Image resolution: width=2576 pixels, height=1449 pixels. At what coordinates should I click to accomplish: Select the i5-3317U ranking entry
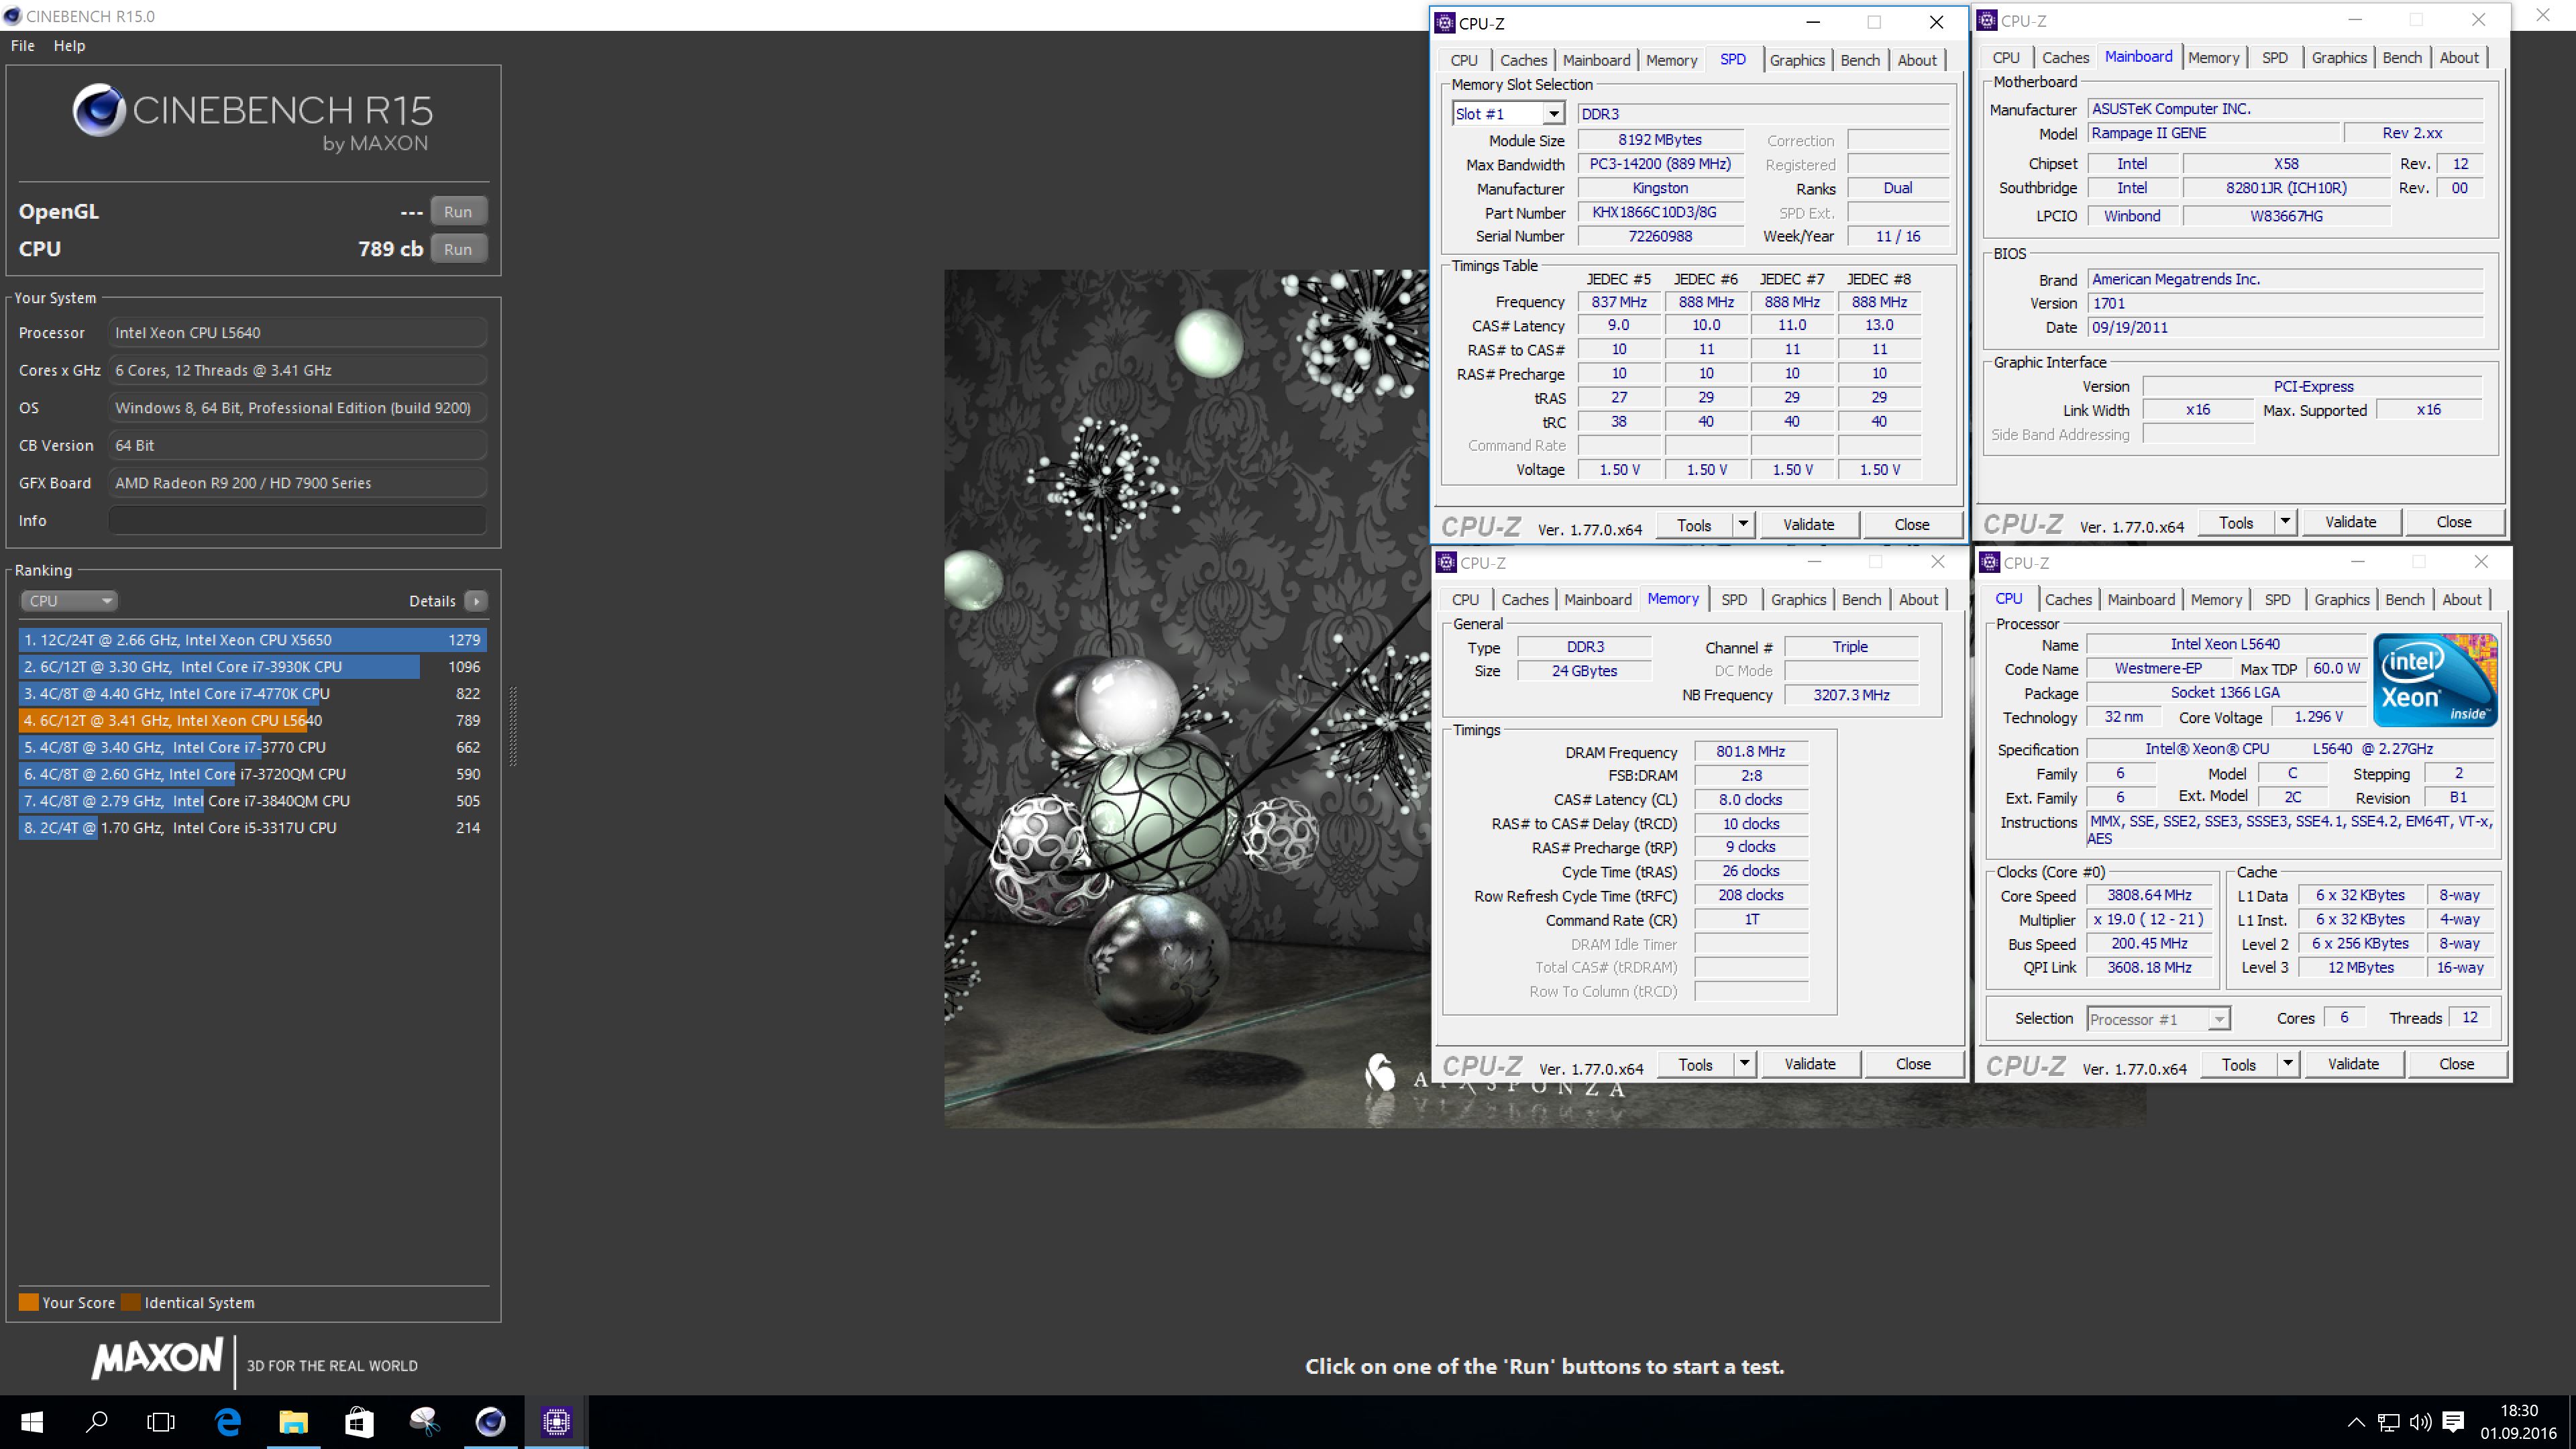click(253, 828)
